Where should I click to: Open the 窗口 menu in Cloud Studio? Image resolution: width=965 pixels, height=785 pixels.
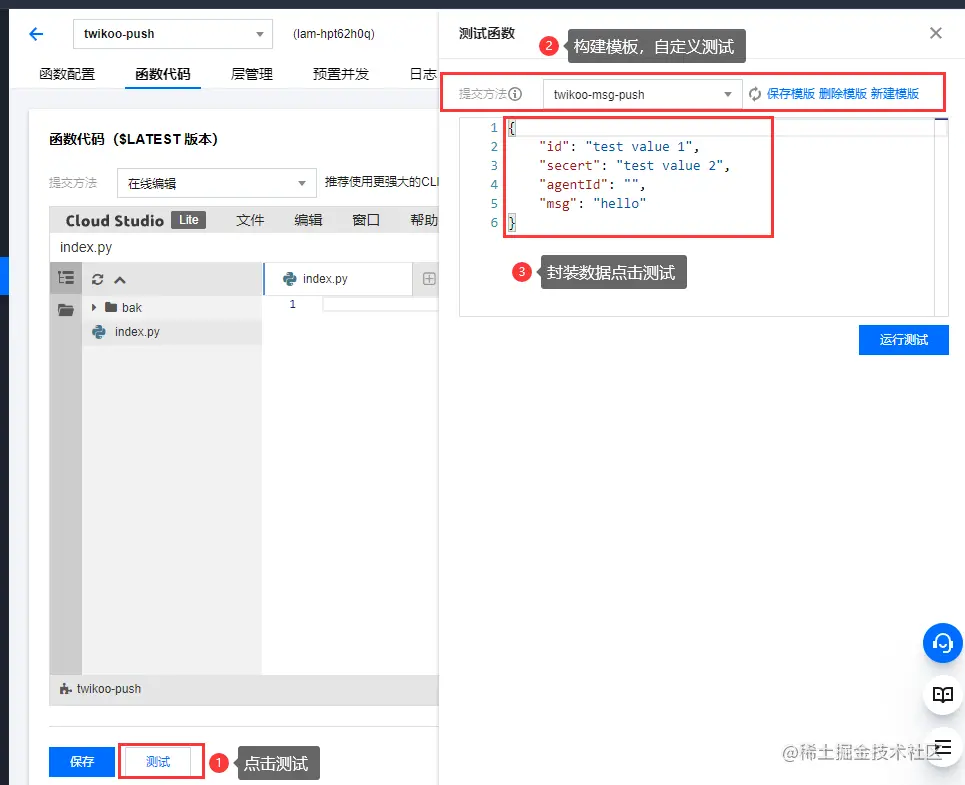tap(366, 220)
